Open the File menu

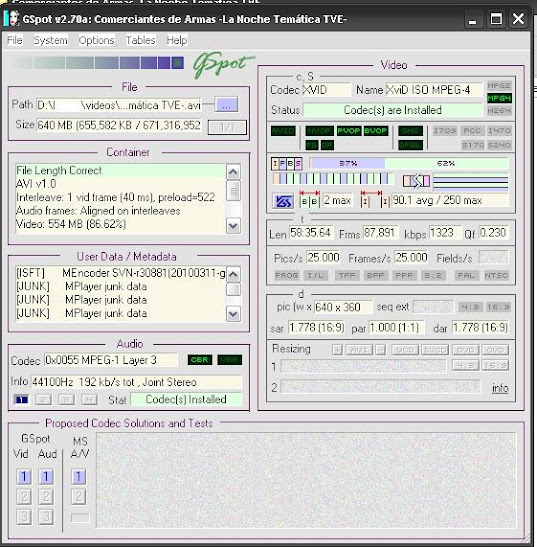click(x=15, y=40)
